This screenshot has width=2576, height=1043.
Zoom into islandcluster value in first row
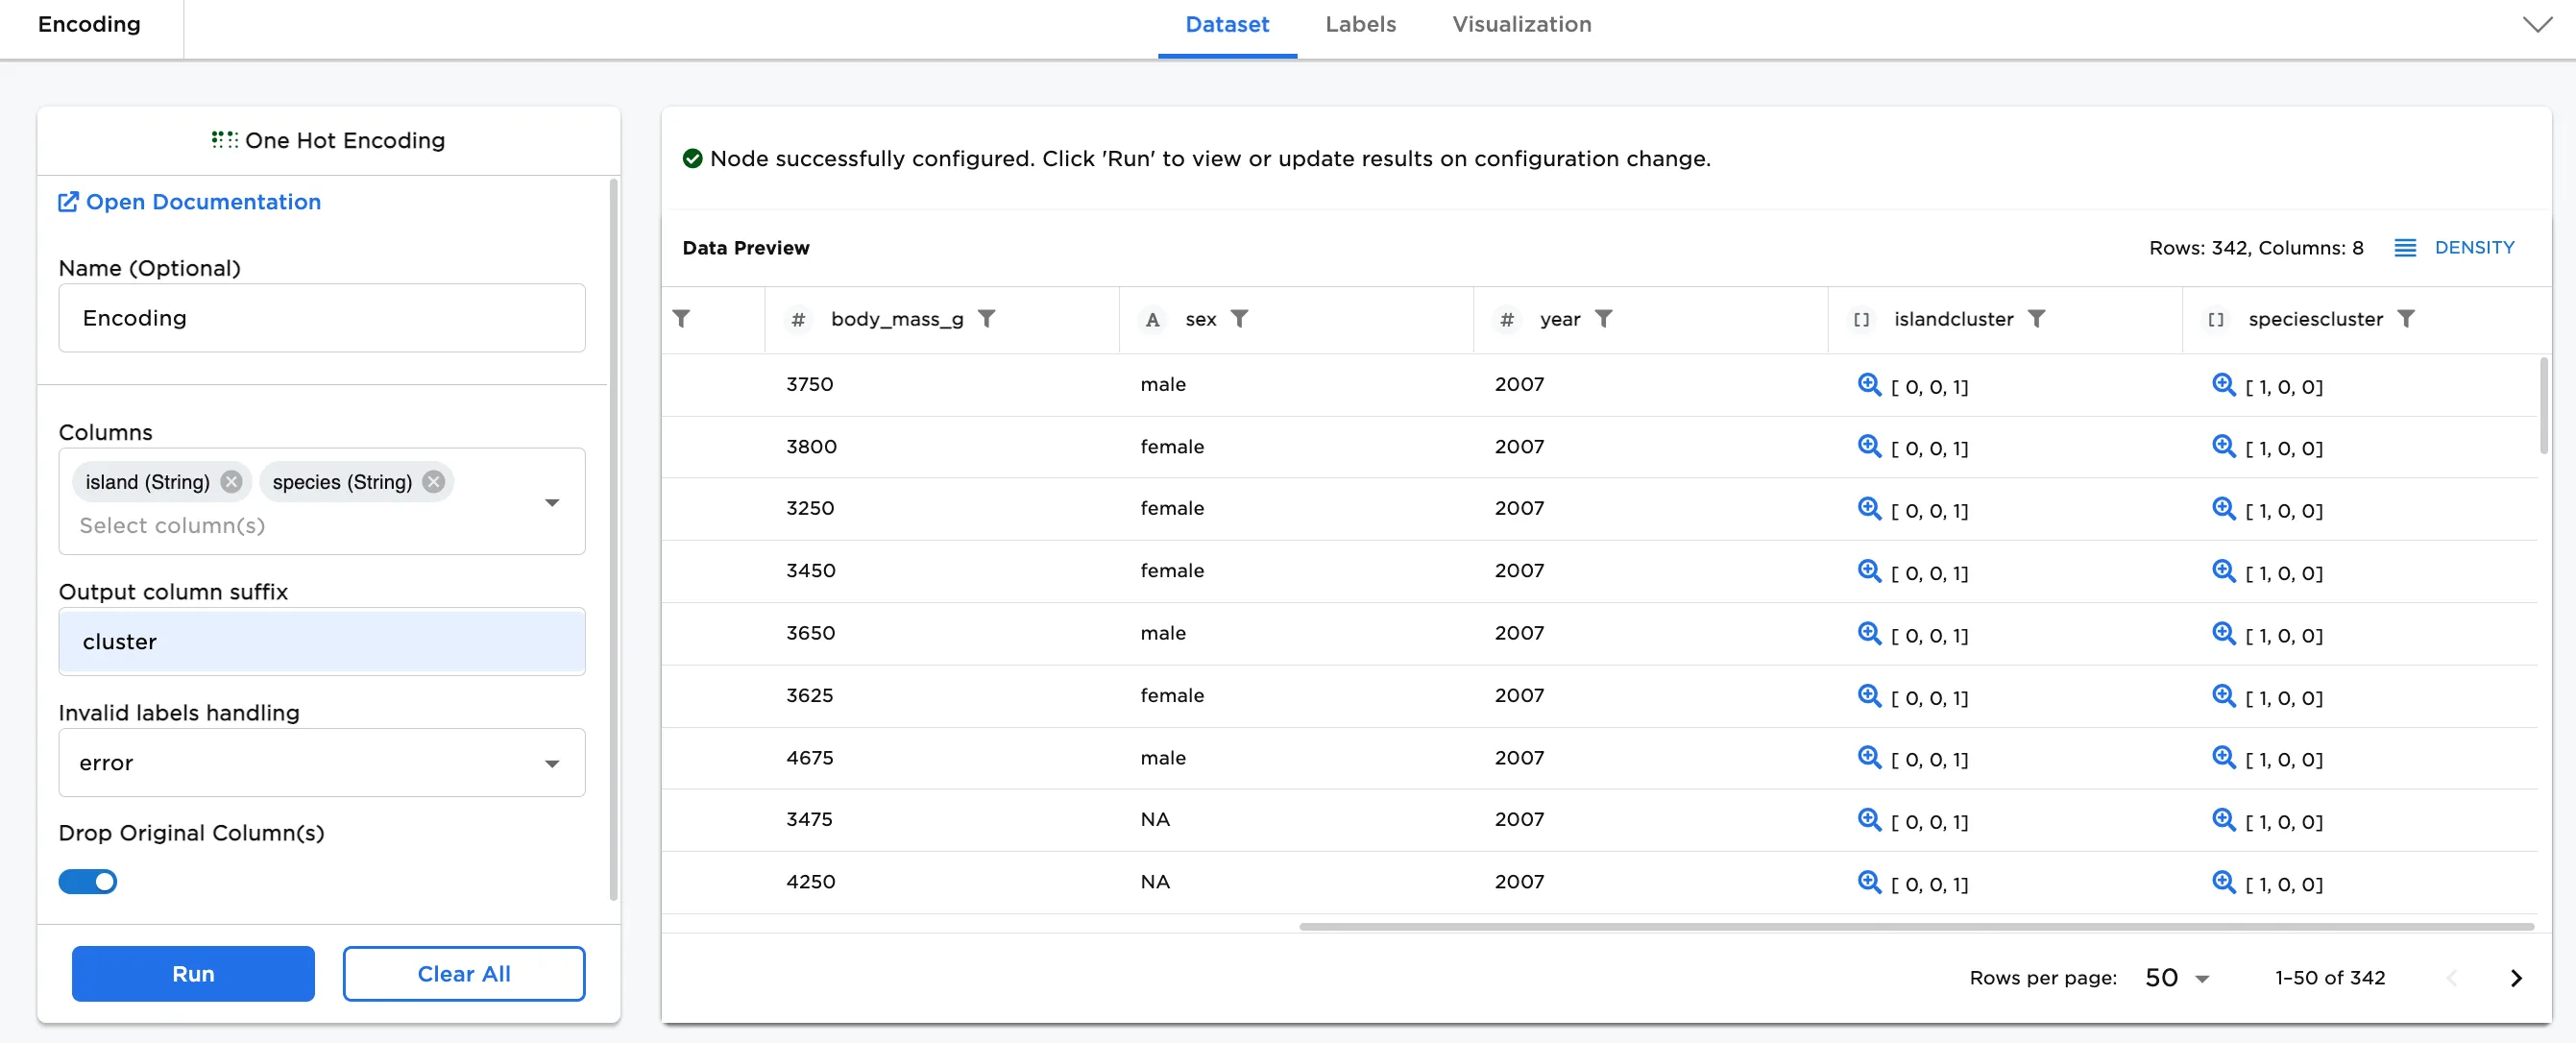(1869, 384)
